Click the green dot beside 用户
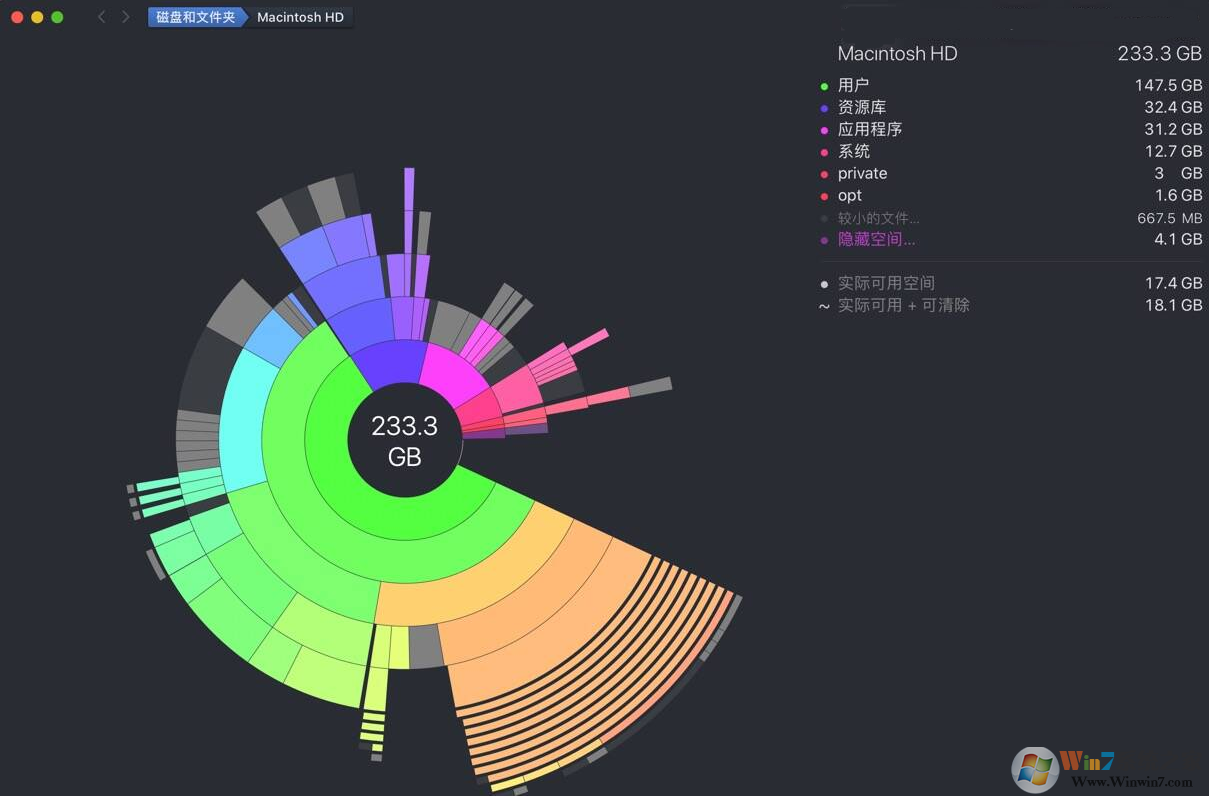1209x796 pixels. (824, 86)
